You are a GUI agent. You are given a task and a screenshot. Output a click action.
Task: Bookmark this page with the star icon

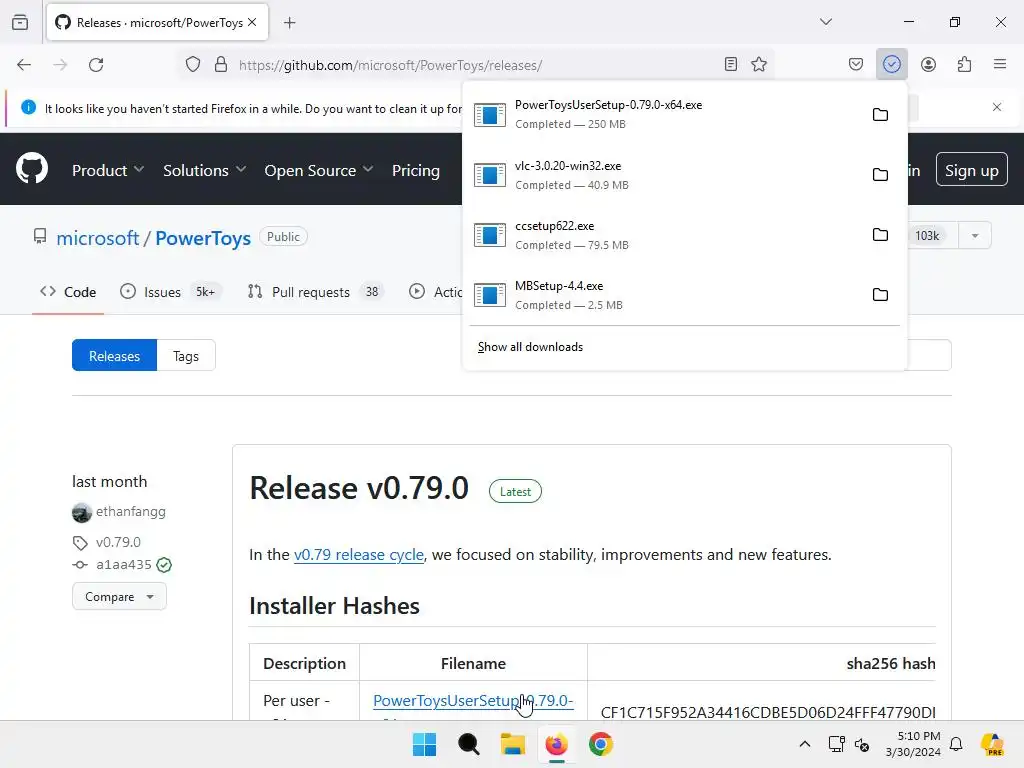[759, 64]
